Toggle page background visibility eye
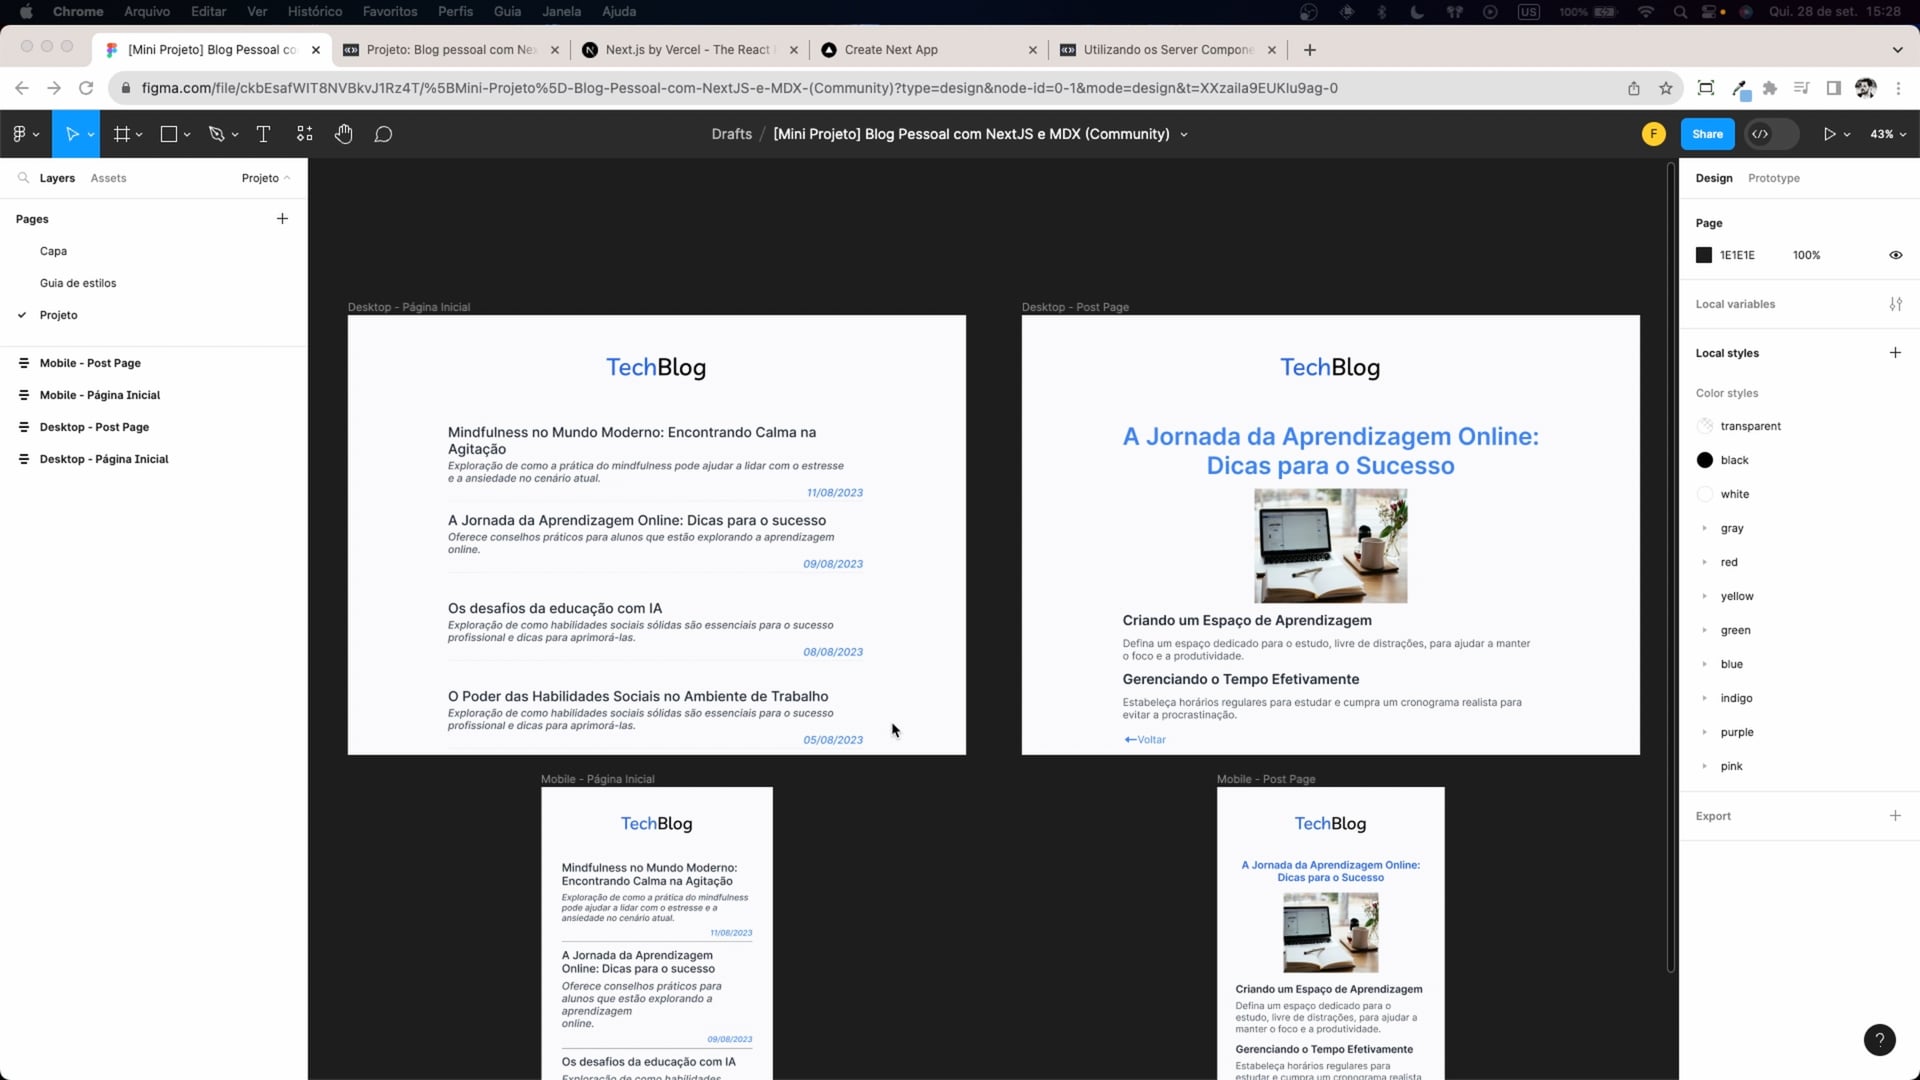This screenshot has width=1920, height=1080. click(x=1895, y=255)
